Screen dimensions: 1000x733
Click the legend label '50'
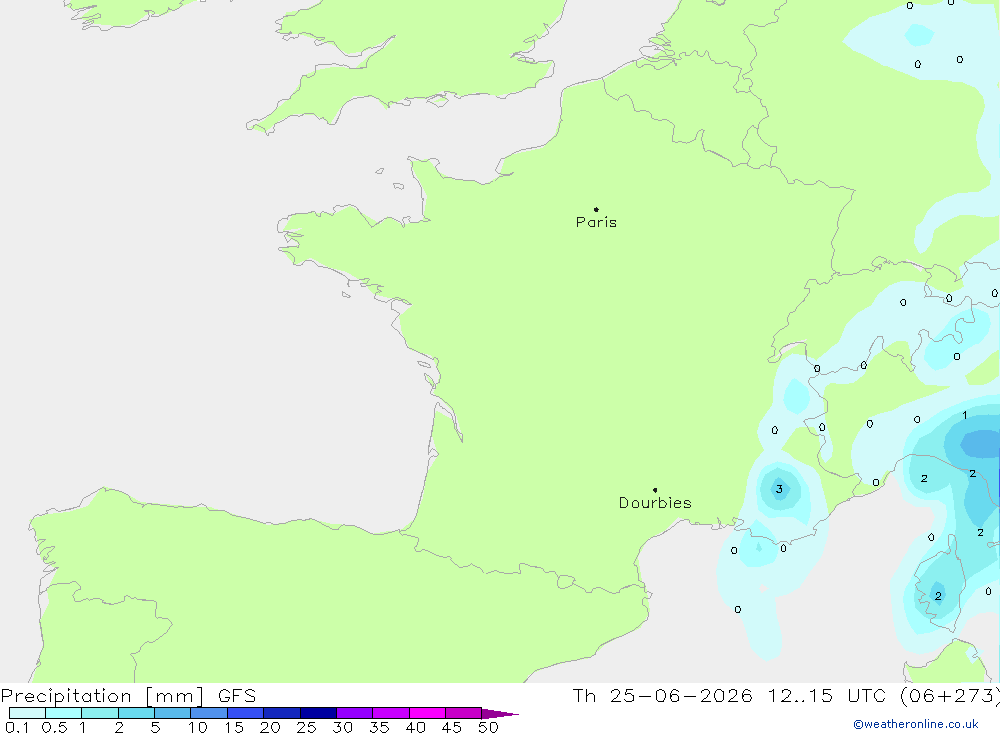pos(488,727)
